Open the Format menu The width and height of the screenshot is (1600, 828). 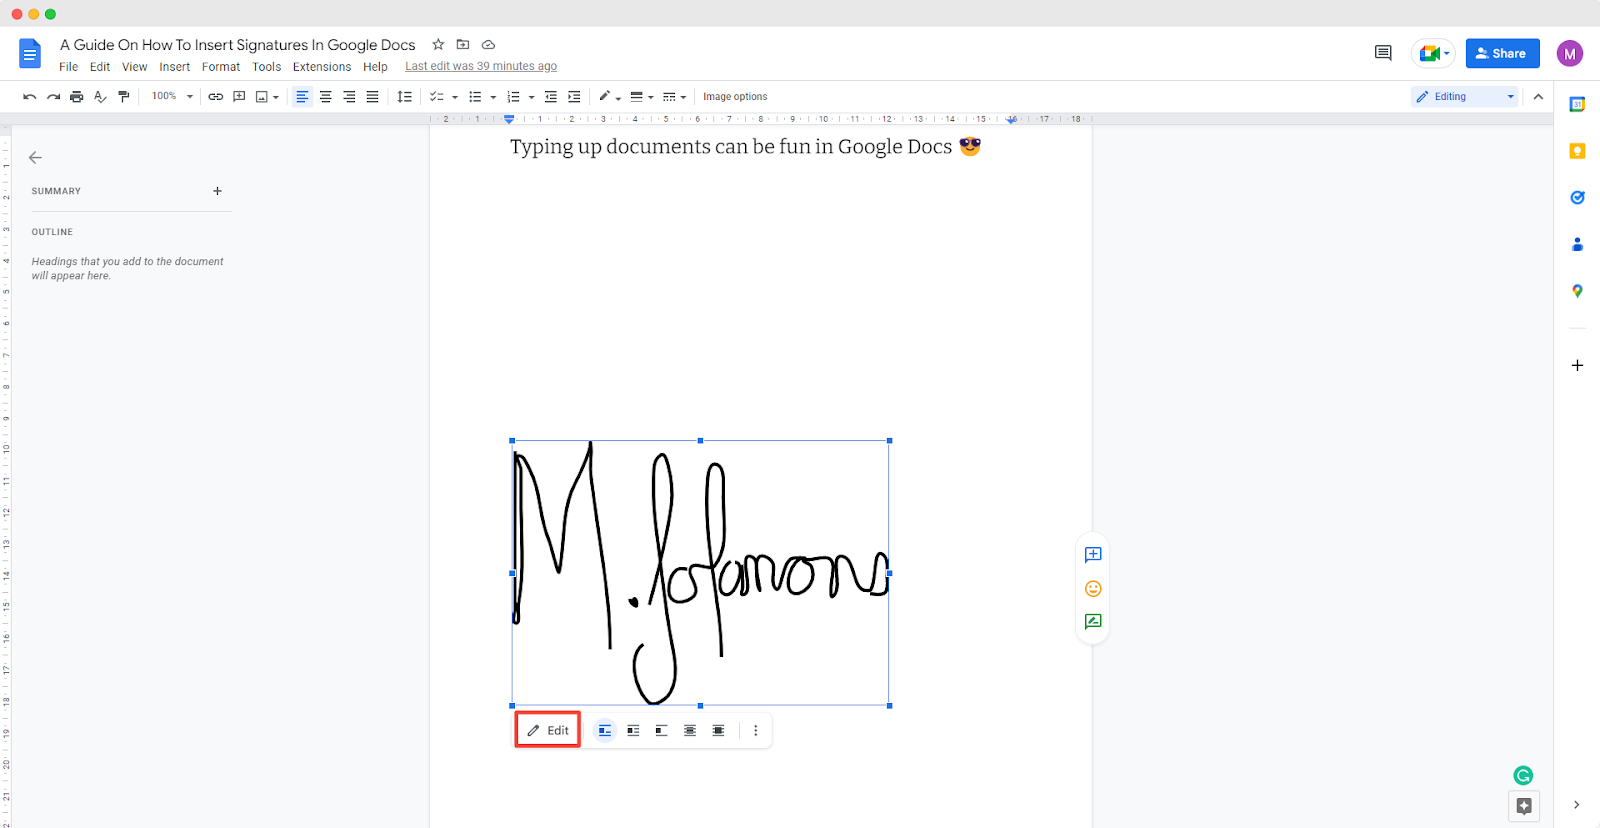coord(221,67)
